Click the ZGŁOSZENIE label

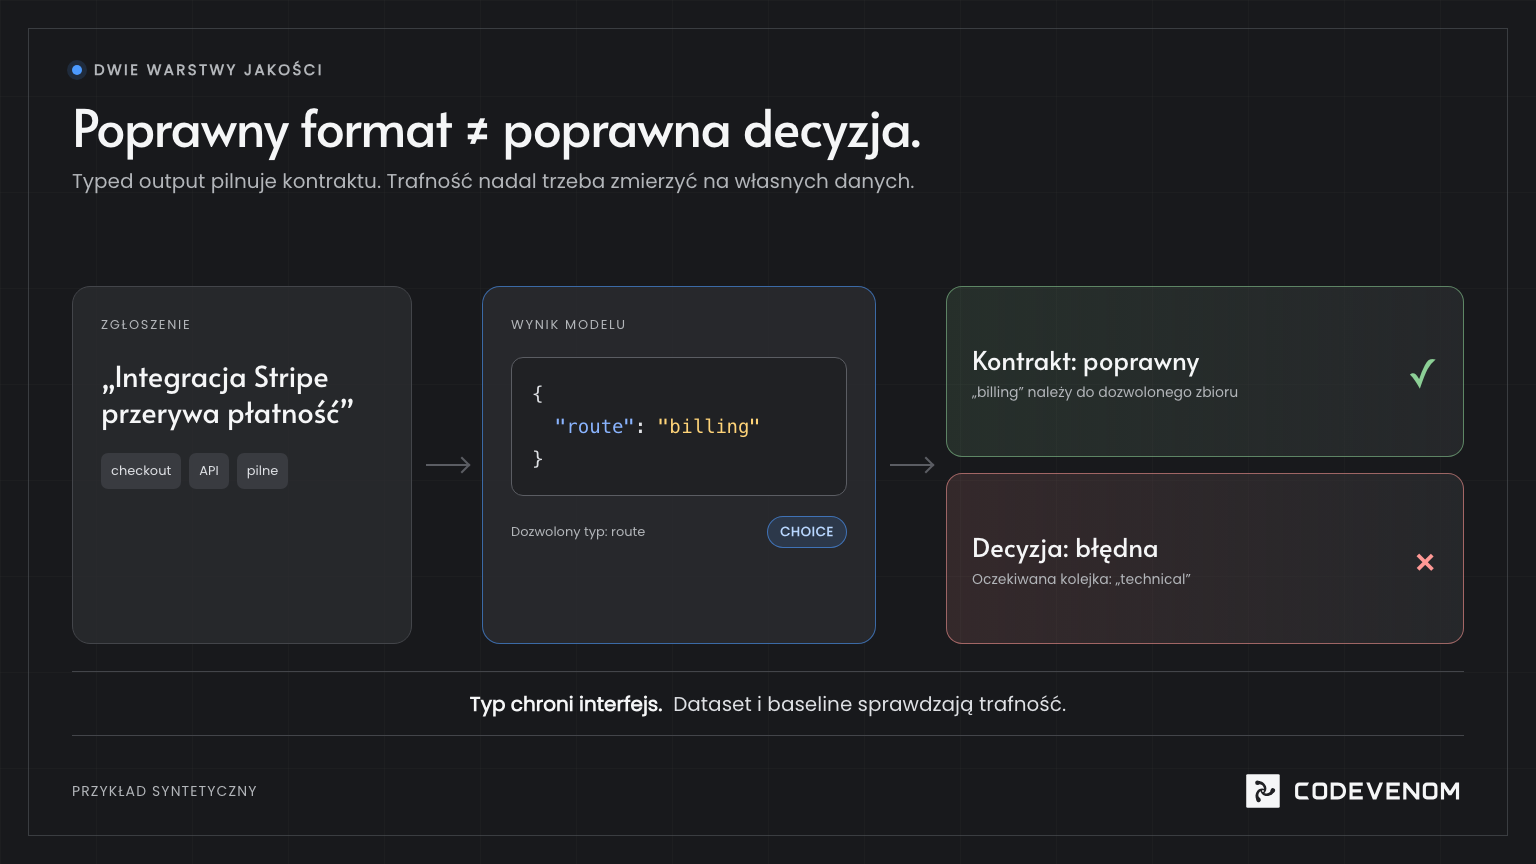146,325
